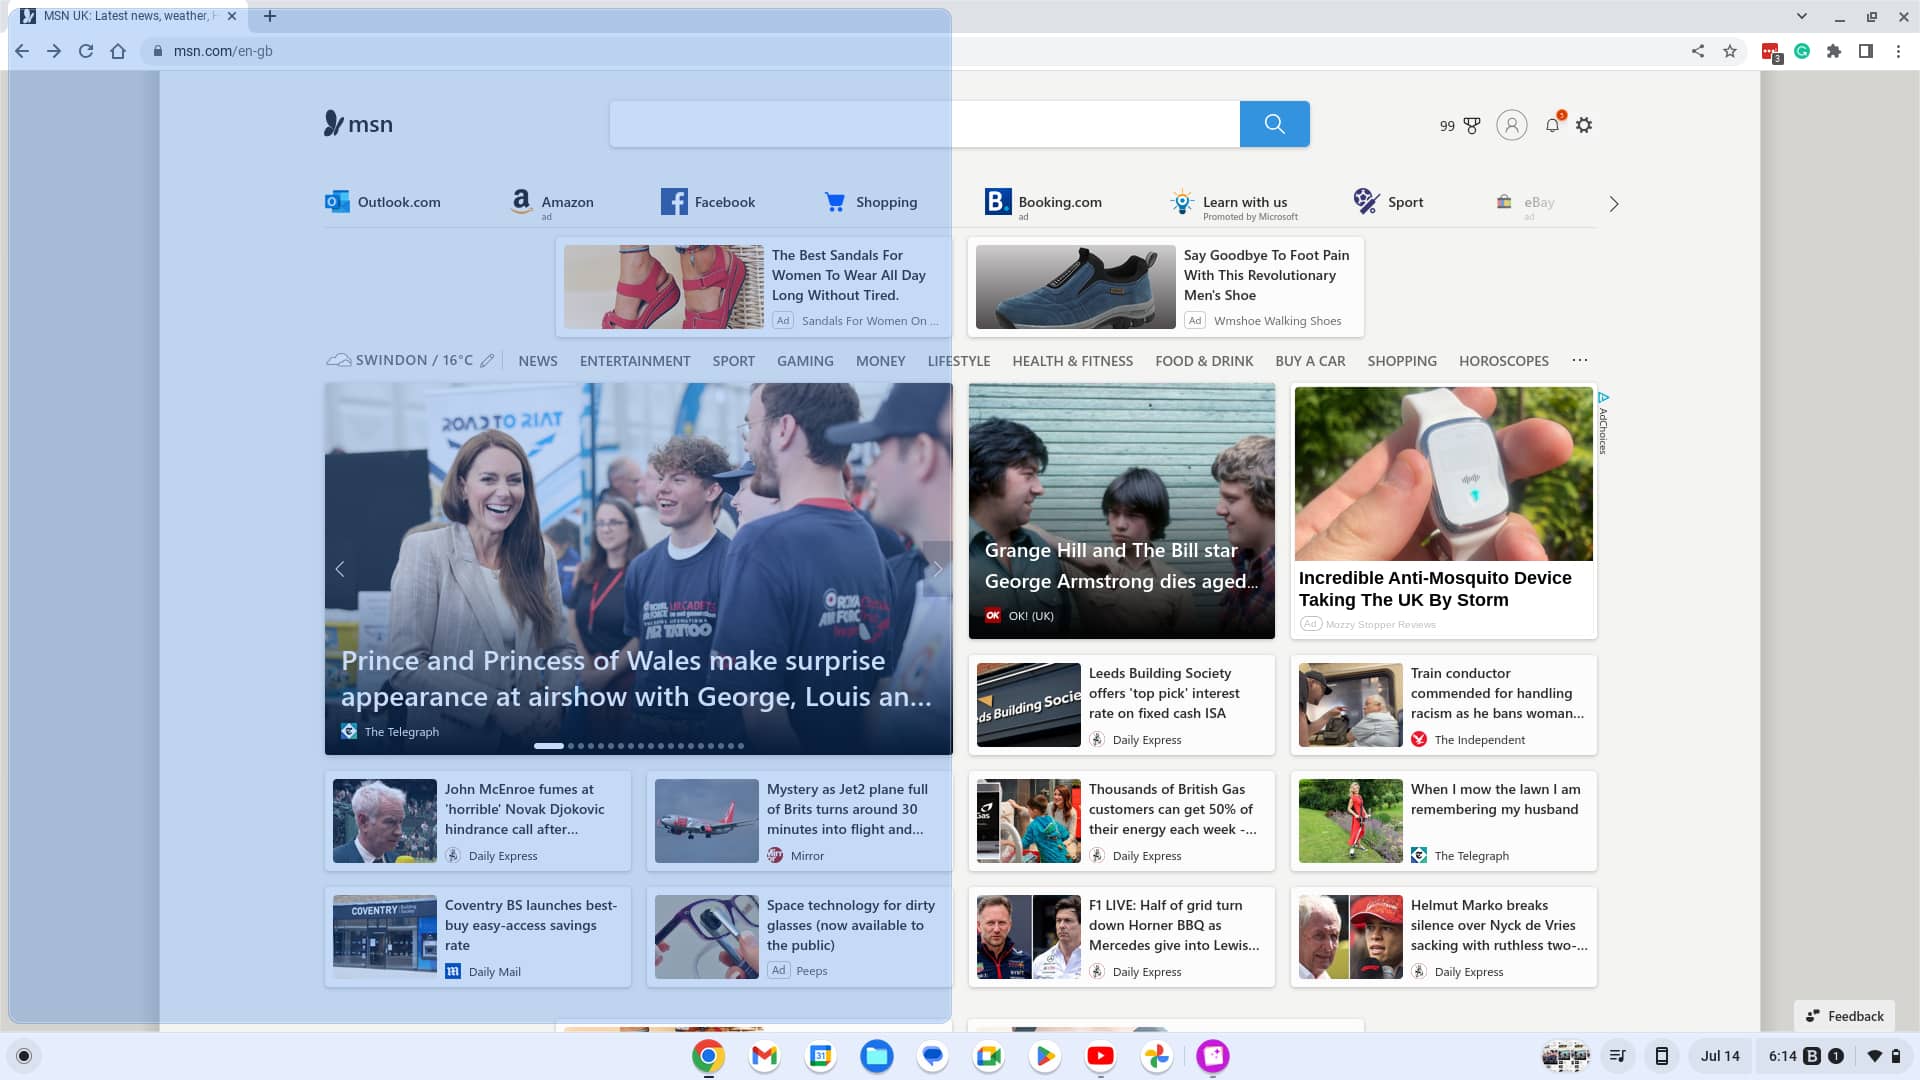This screenshot has width=1920, height=1080.
Task: Open the search bar icon
Action: 1274,123
